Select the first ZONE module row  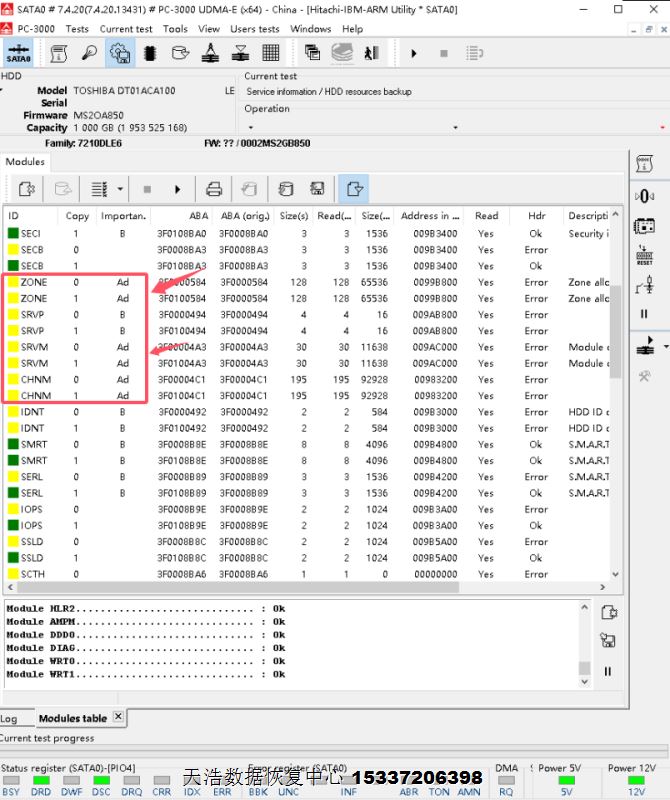(34, 282)
